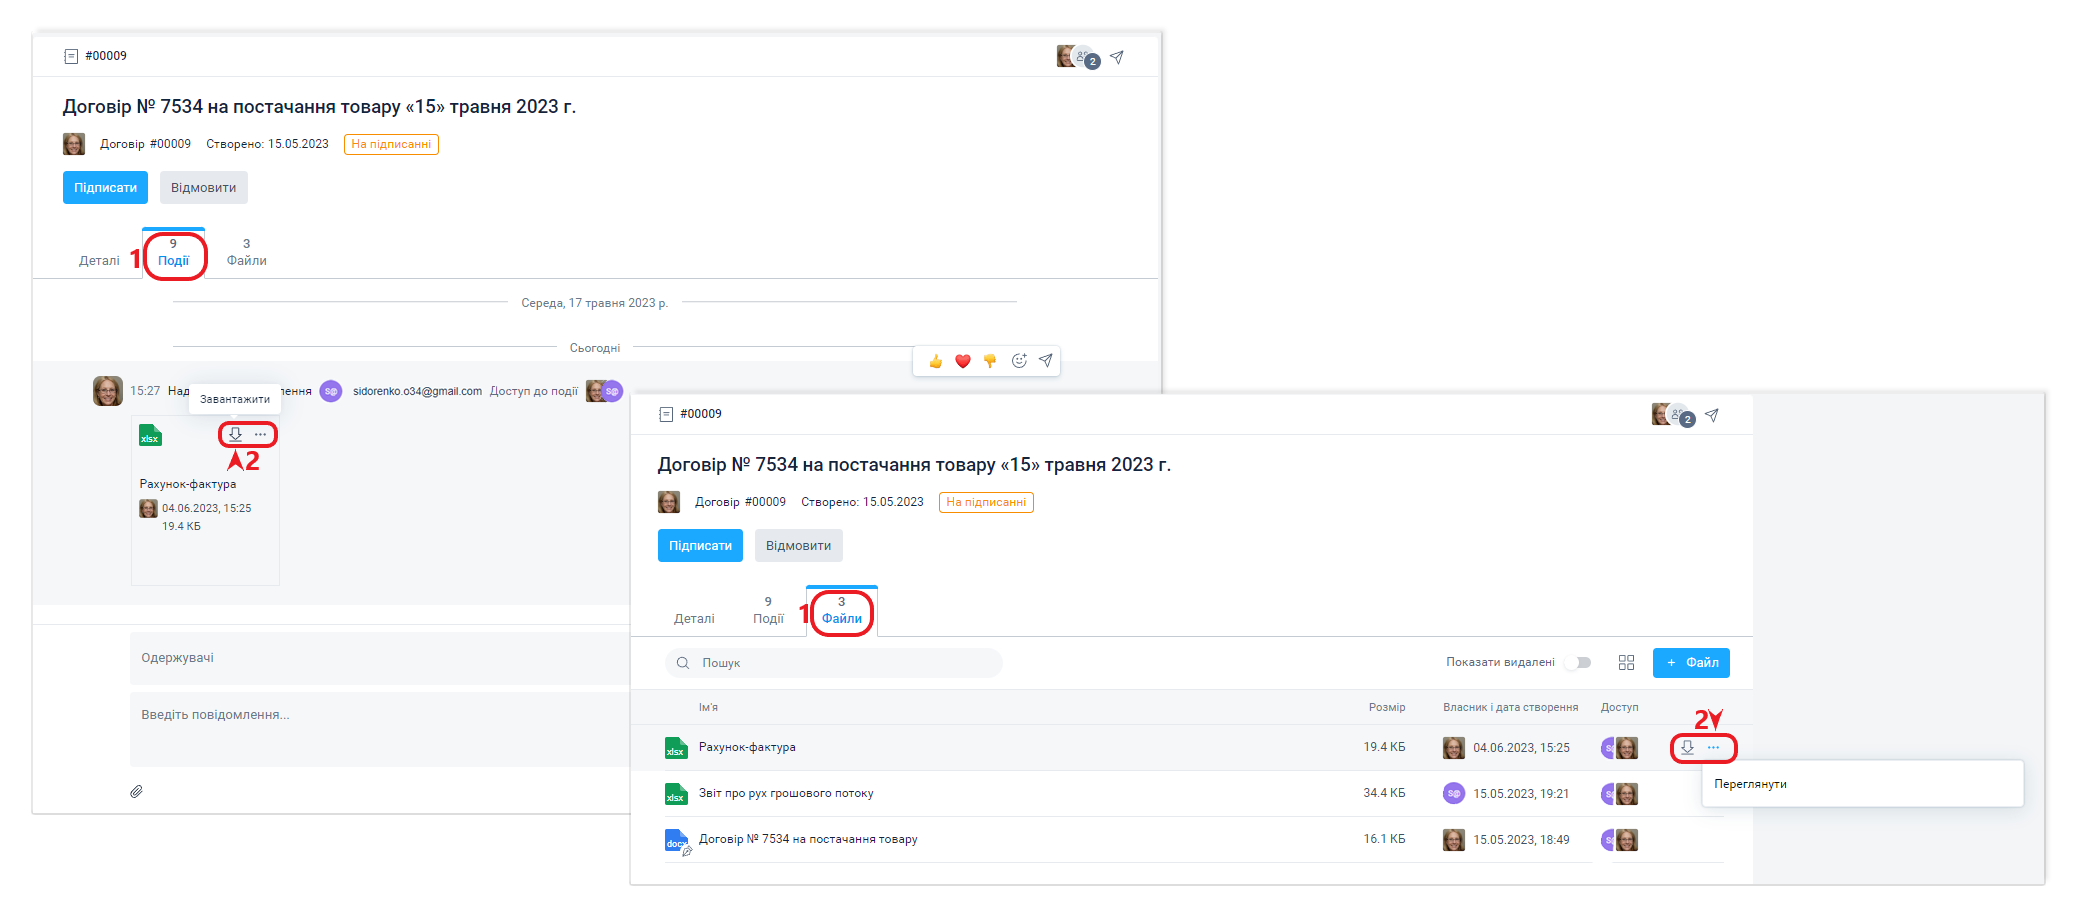Click the download icon on the event file card

(x=235, y=434)
